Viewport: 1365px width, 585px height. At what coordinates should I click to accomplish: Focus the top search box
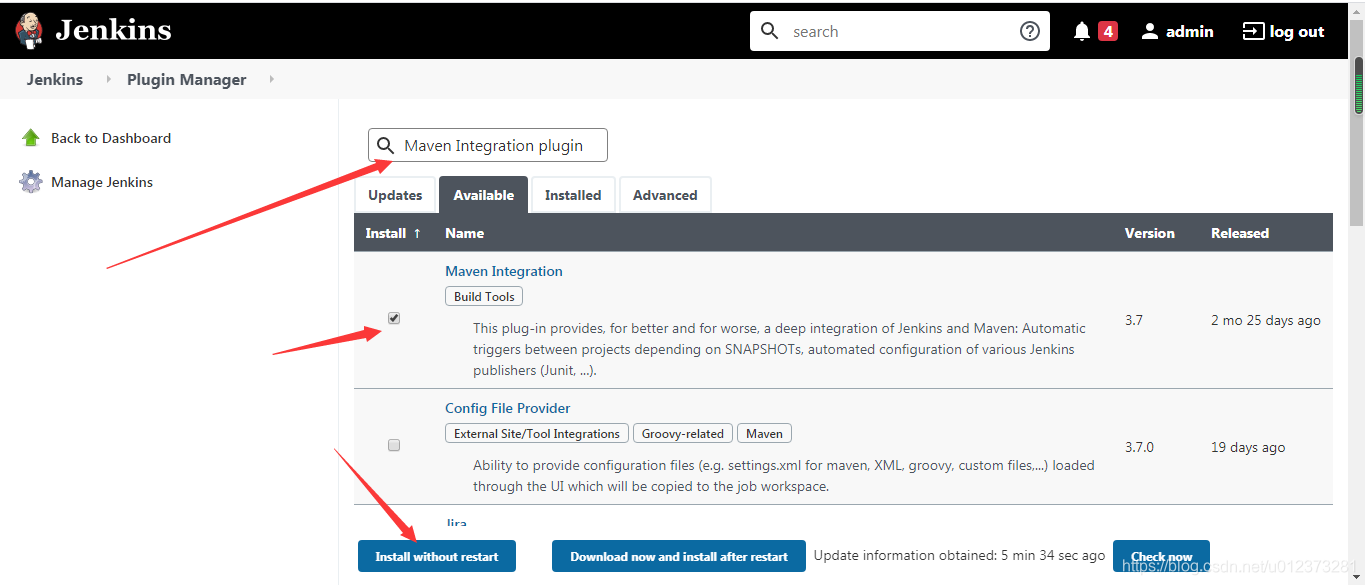900,31
